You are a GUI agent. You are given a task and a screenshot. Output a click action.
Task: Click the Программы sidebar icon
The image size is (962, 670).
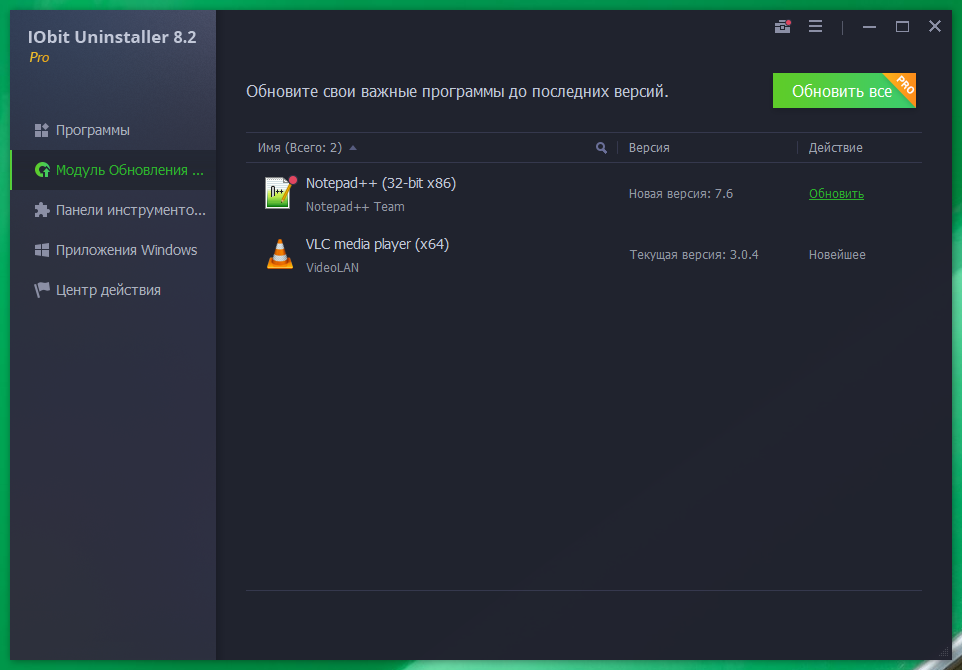coord(42,130)
